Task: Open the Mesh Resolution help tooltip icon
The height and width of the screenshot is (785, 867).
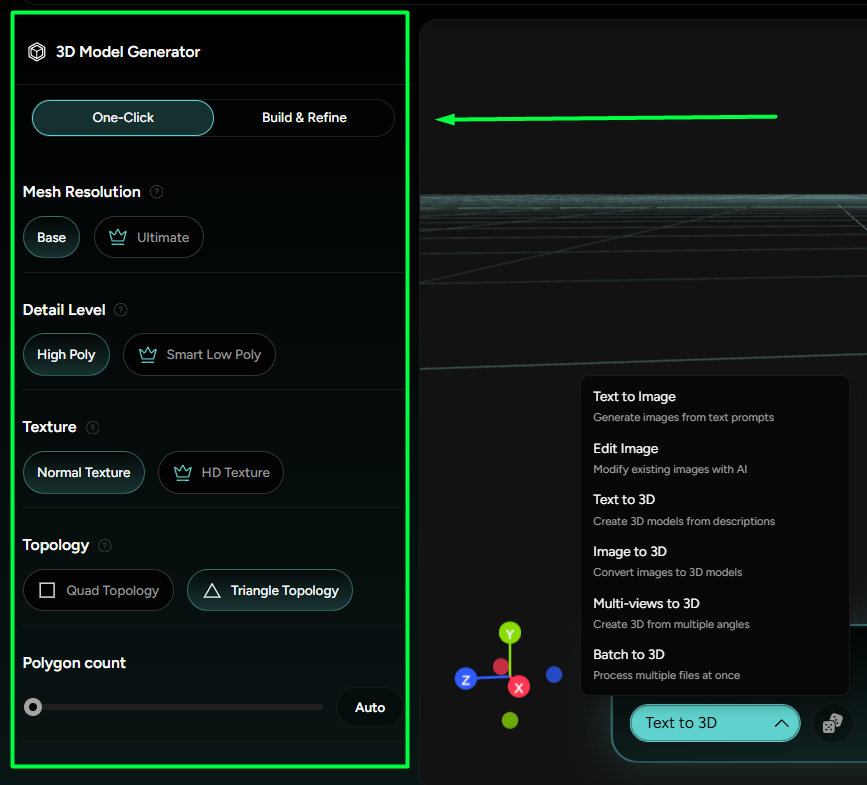Action: click(x=157, y=192)
